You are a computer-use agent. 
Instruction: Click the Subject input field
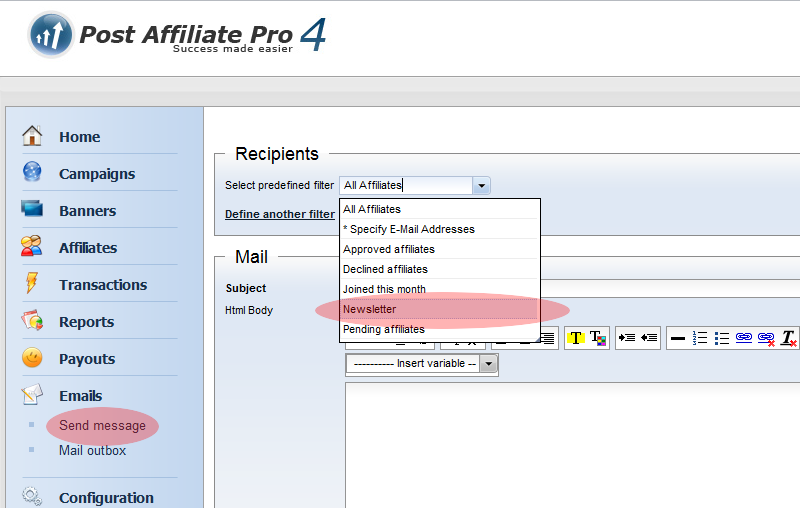click(x=669, y=288)
